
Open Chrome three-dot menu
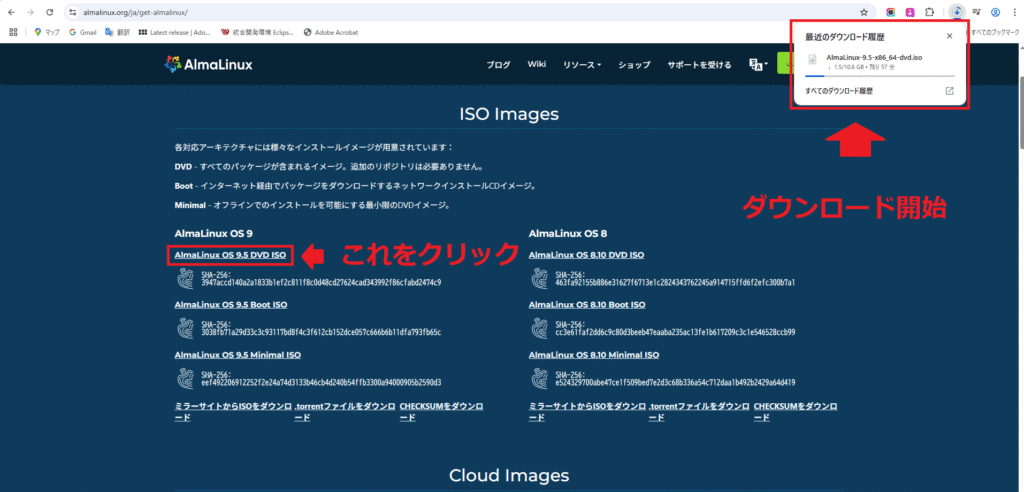click(x=1013, y=12)
